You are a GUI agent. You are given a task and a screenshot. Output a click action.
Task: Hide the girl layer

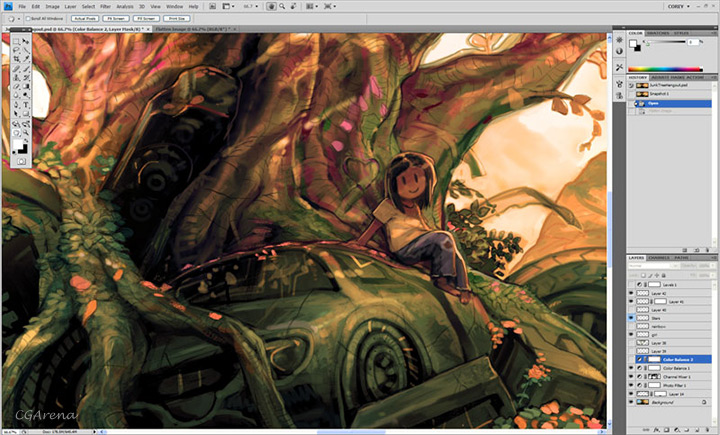click(x=631, y=334)
